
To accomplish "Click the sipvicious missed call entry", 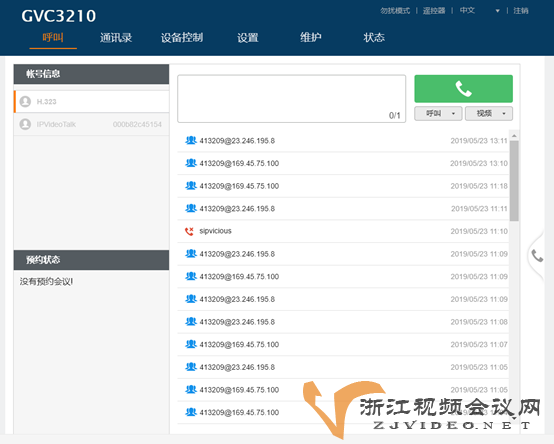I will pyautogui.click(x=343, y=231).
